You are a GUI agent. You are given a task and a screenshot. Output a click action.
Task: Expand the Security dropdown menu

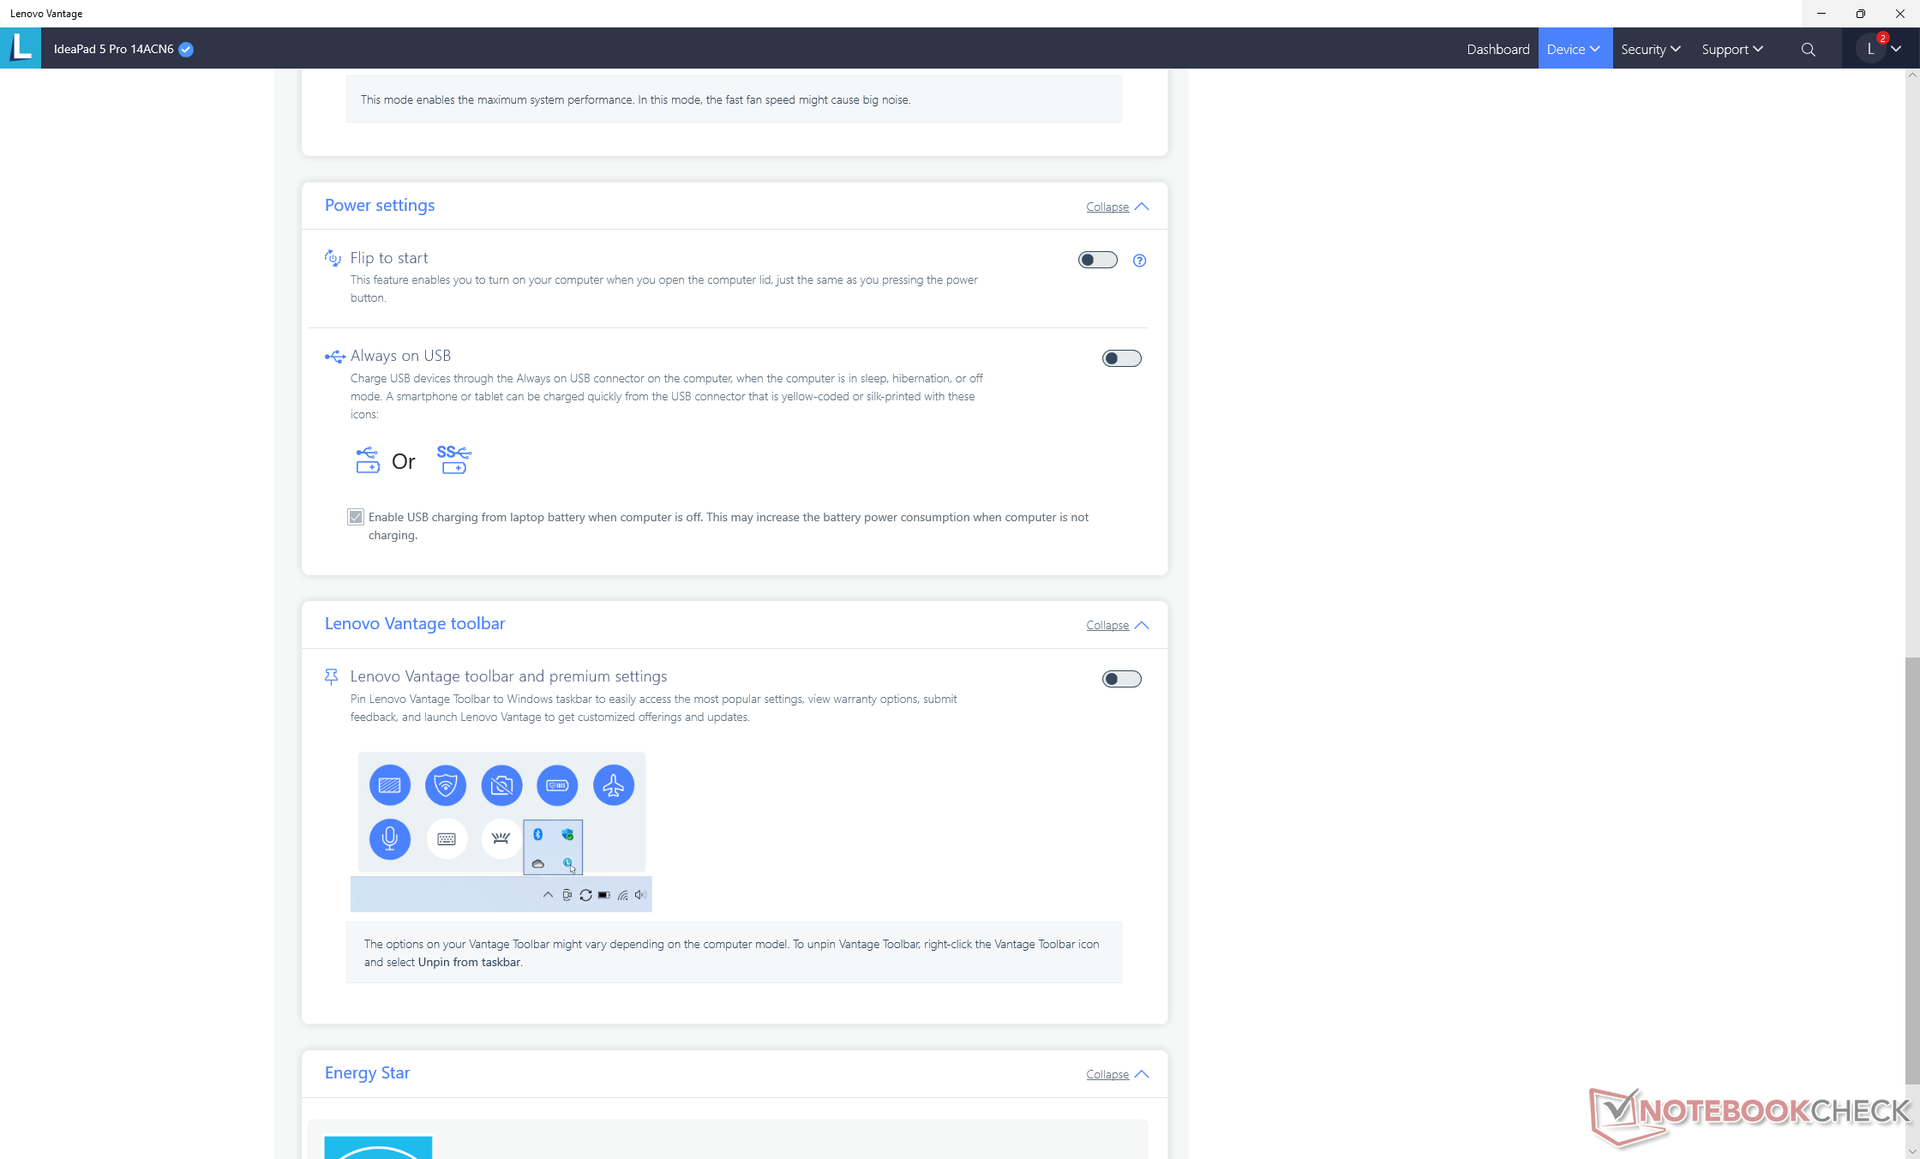point(1650,49)
